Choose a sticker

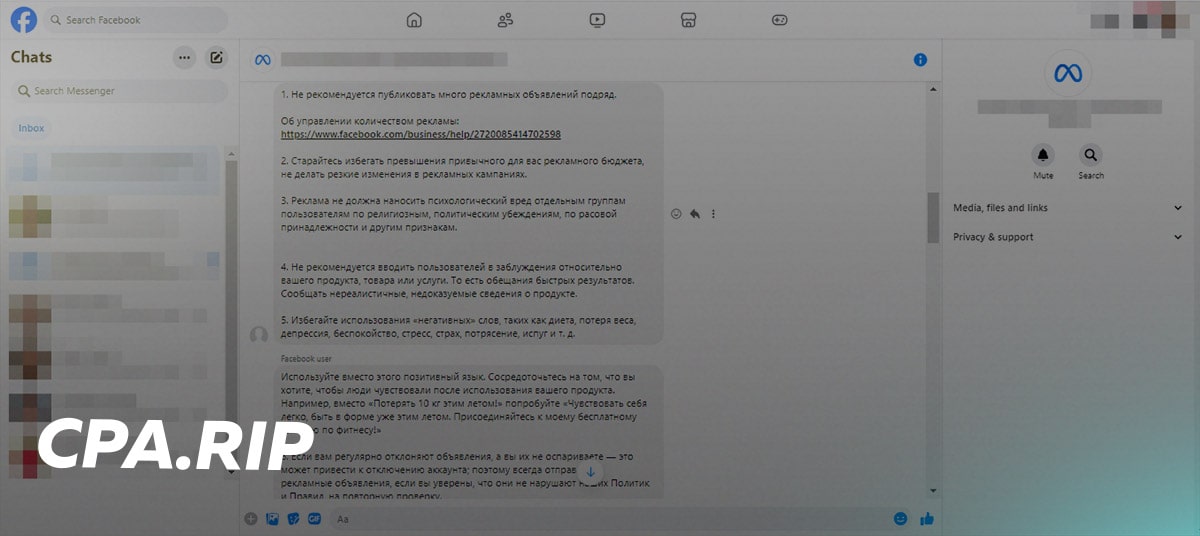tap(294, 519)
